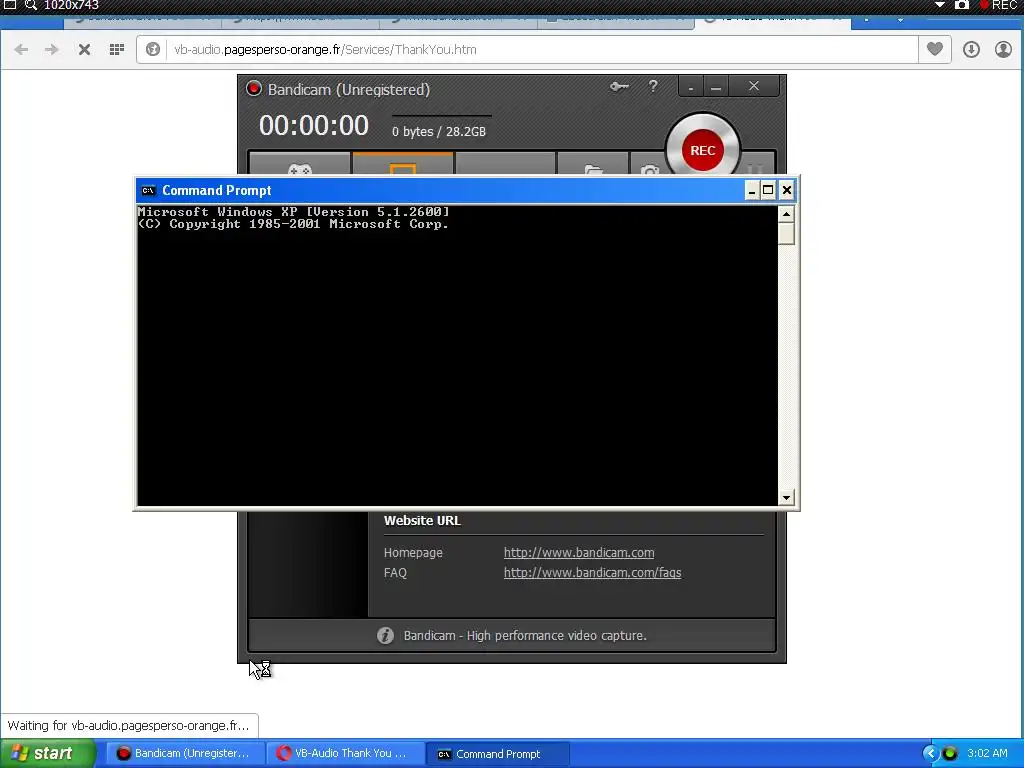The image size is (1024, 768).
Task: Click the 'Website URL' heading
Action: tap(422, 520)
